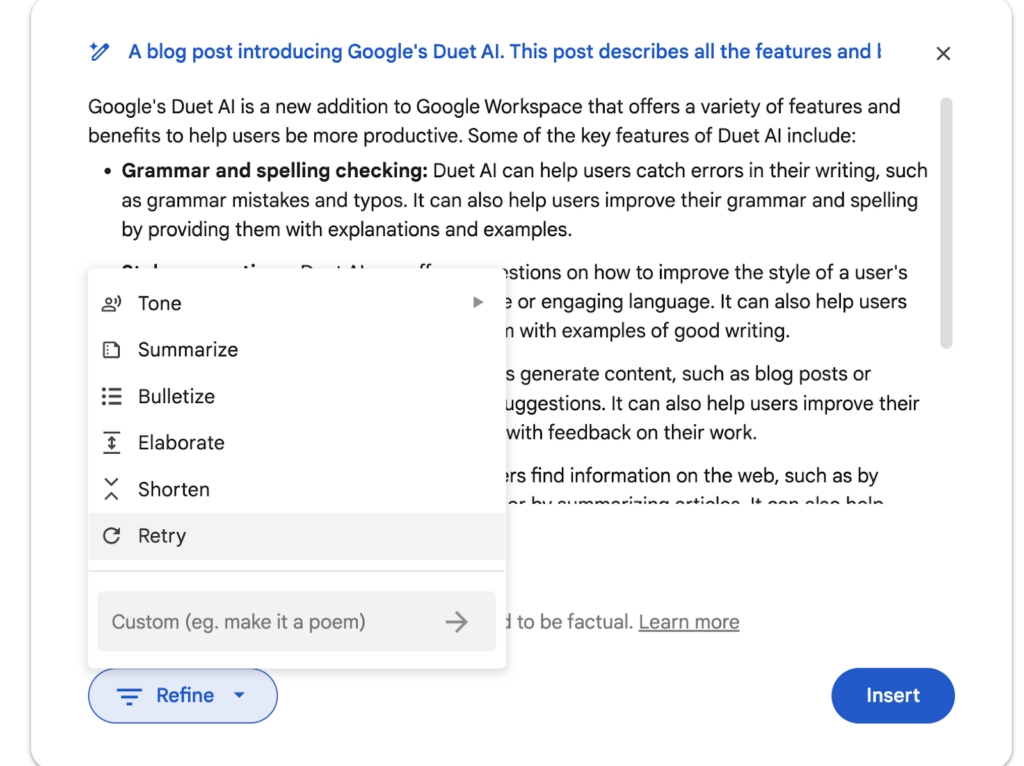Expand the Tone submenu arrow
Image resolution: width=1024 pixels, height=766 pixels.
(478, 302)
